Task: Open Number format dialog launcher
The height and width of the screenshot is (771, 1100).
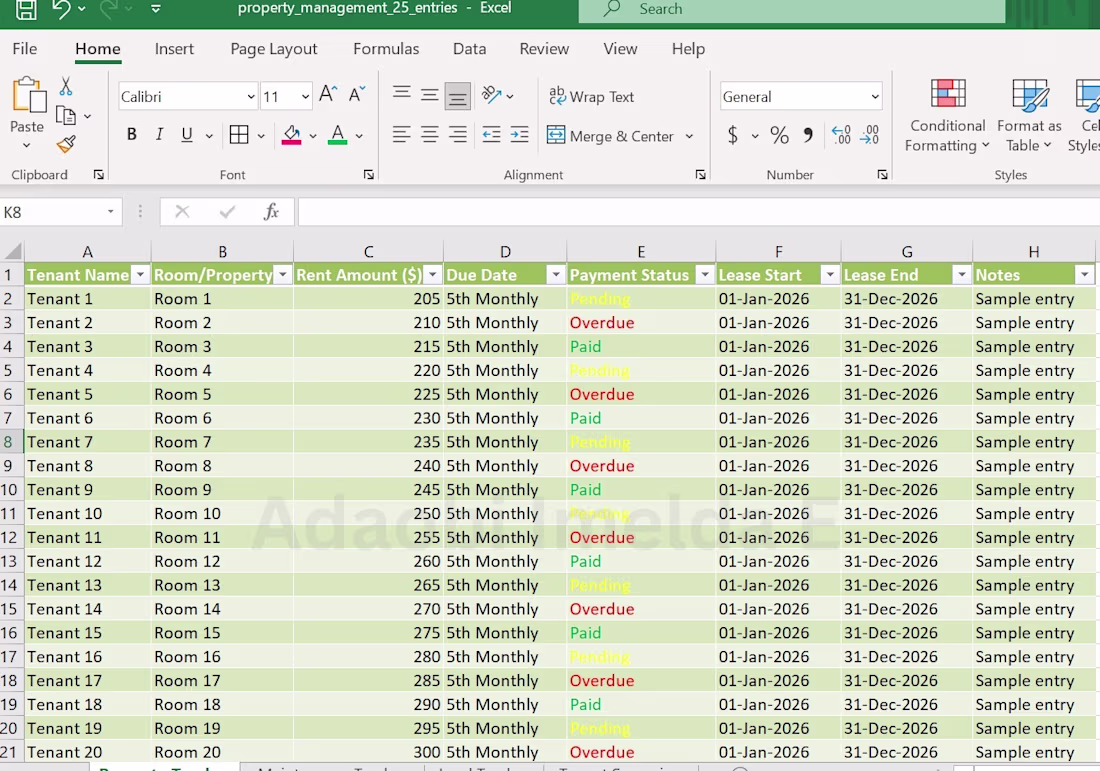Action: pyautogui.click(x=882, y=175)
